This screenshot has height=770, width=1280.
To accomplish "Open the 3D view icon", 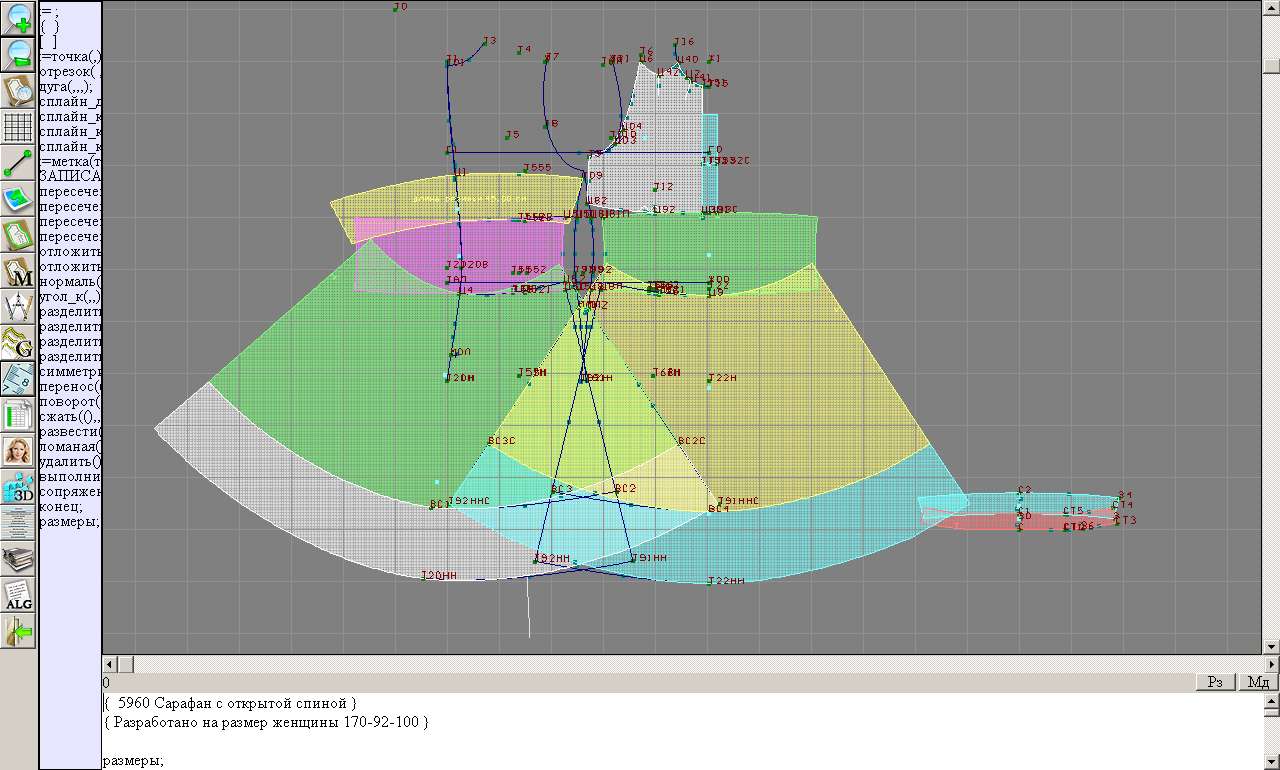I will (x=19, y=487).
